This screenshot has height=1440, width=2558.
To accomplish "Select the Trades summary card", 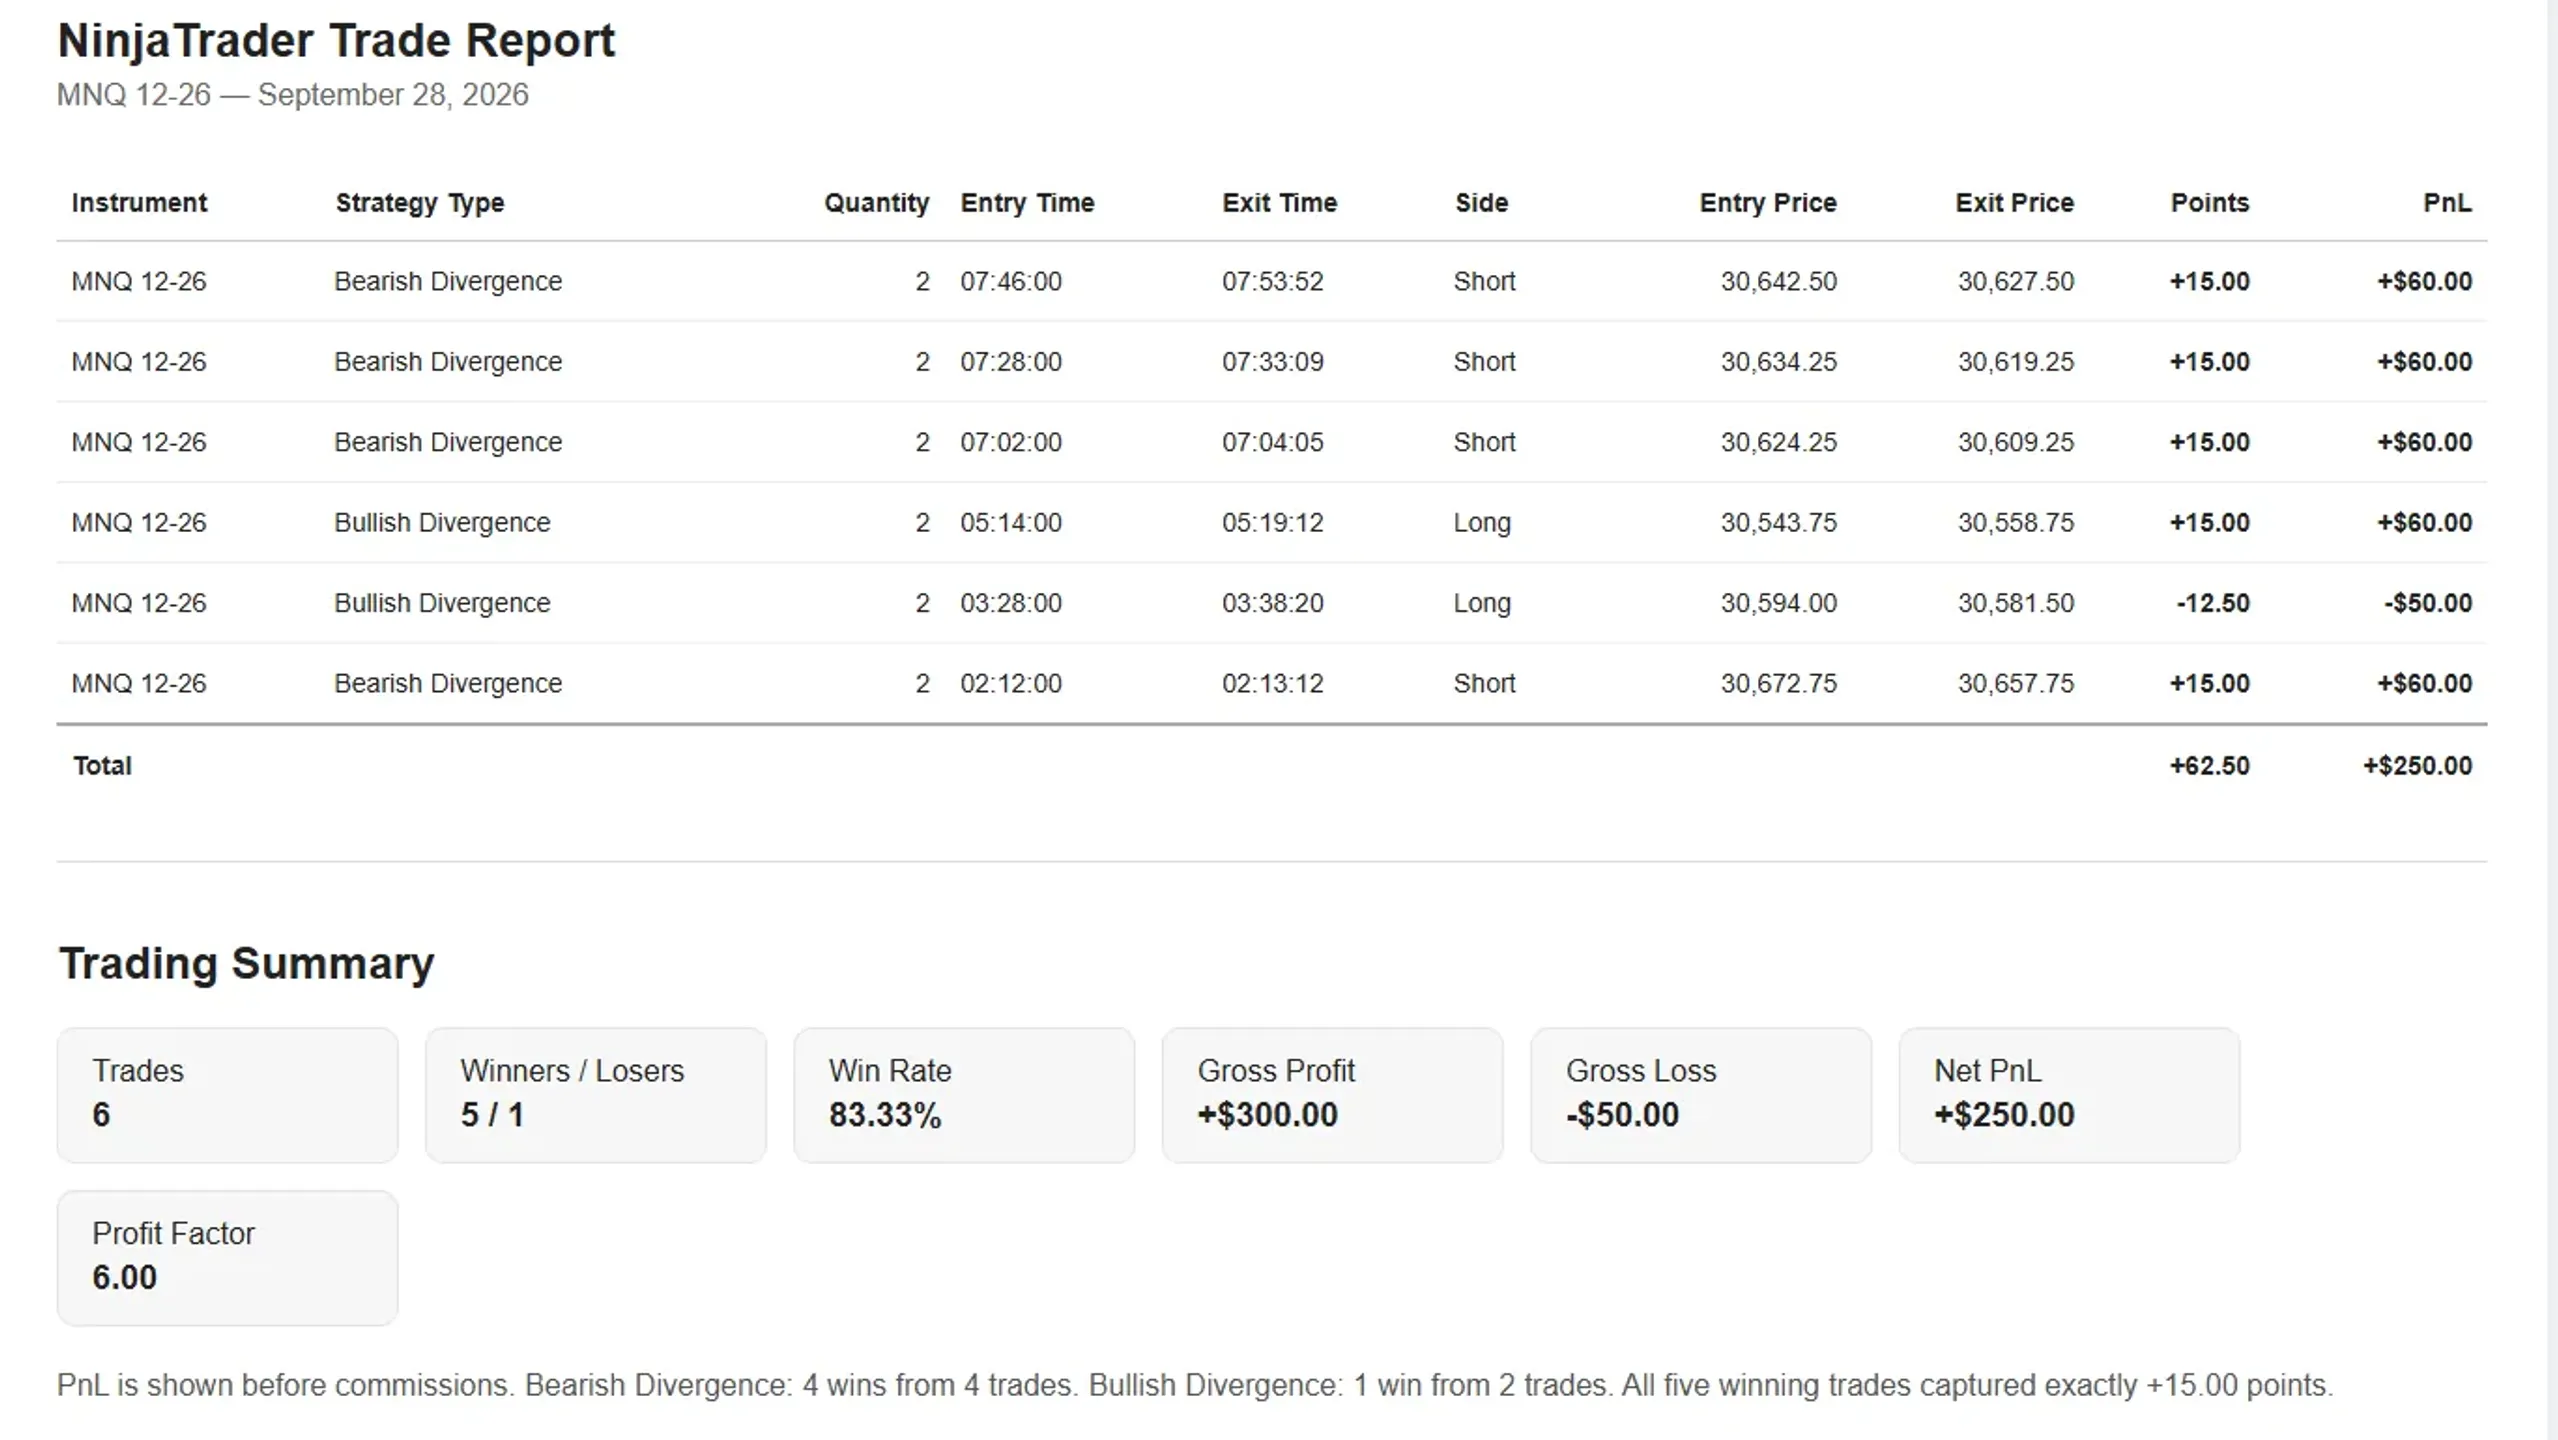I will coord(228,1095).
